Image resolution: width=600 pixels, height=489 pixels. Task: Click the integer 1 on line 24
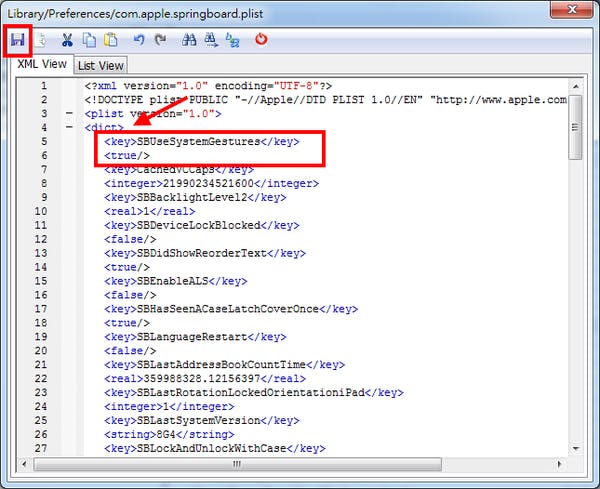click(169, 406)
